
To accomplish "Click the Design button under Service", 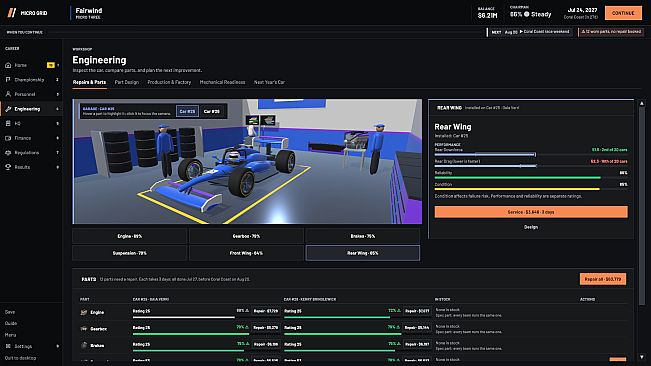I will (x=531, y=227).
